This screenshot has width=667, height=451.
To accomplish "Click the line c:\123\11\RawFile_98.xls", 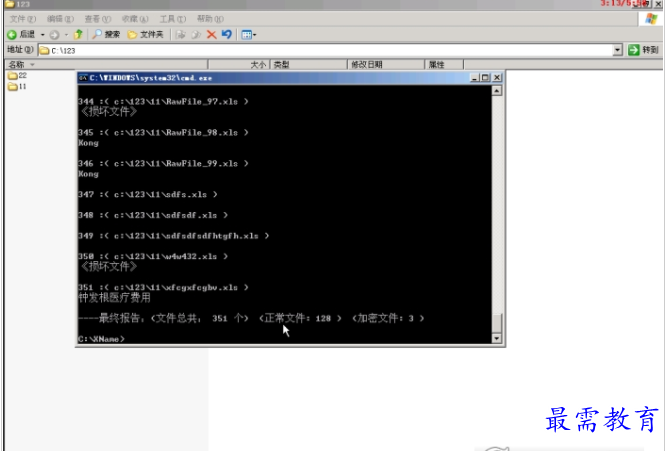I will [163, 133].
